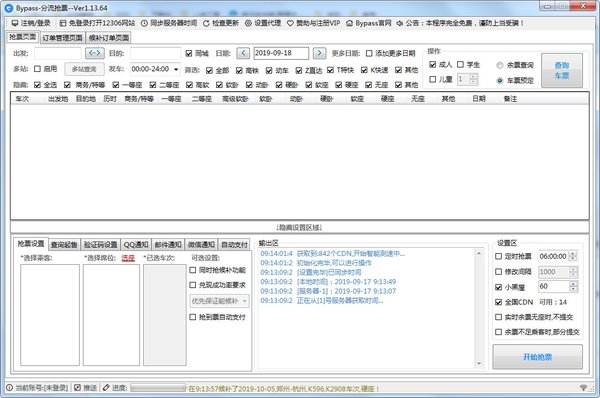Click scroll-down arrow of 输出区 log
Screen dimensions: 600x398
[479, 363]
